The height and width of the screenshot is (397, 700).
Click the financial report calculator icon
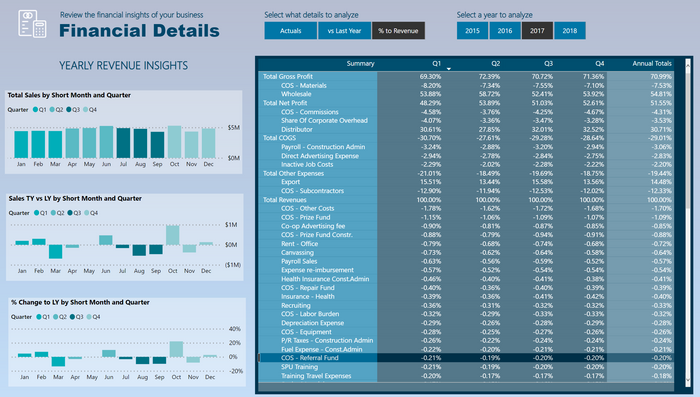tap(32, 24)
